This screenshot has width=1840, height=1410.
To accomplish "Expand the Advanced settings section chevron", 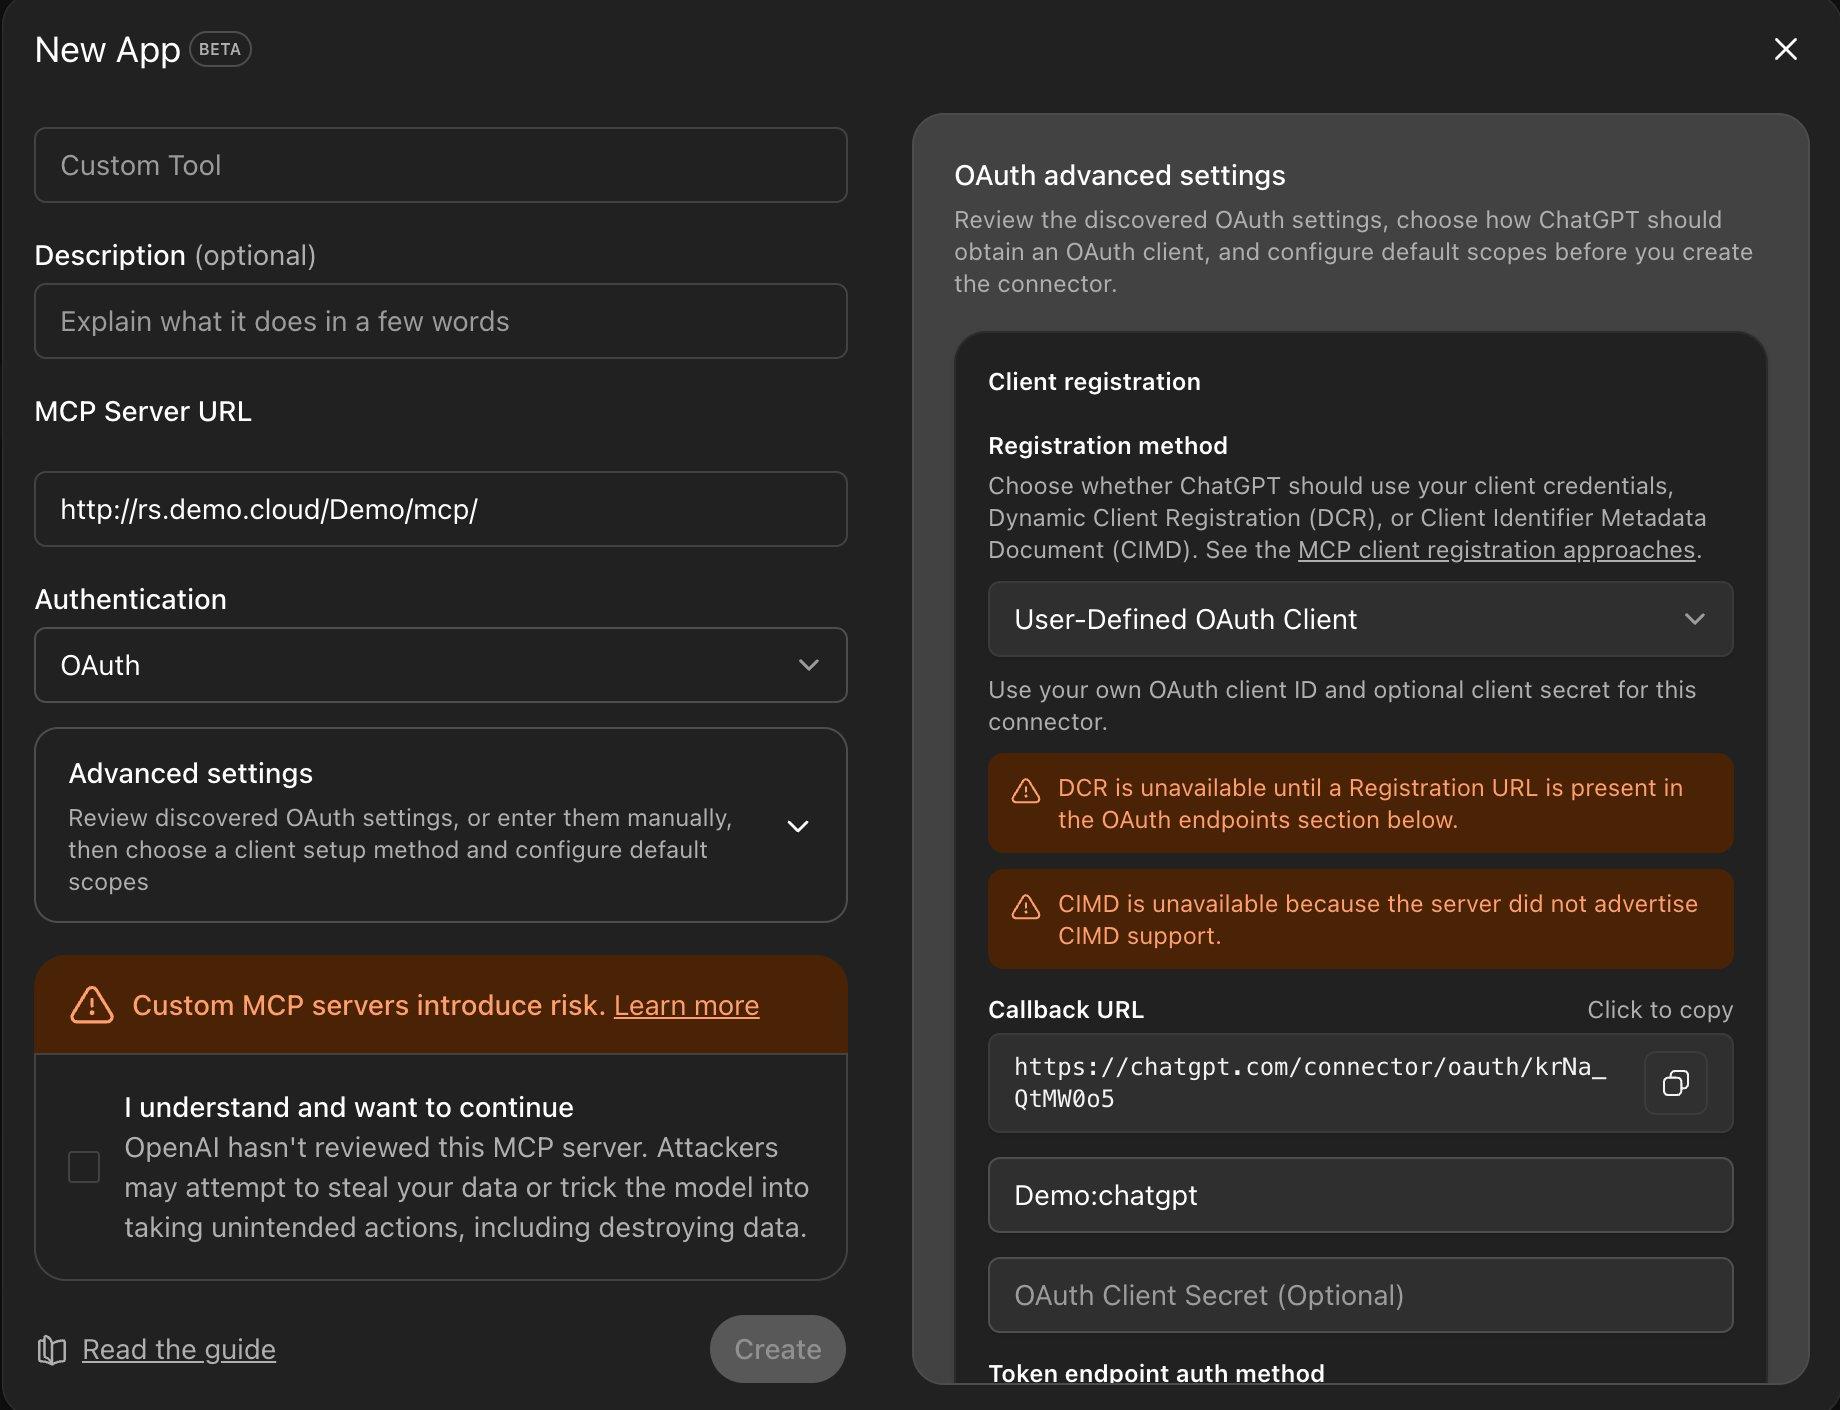I will (x=798, y=826).
